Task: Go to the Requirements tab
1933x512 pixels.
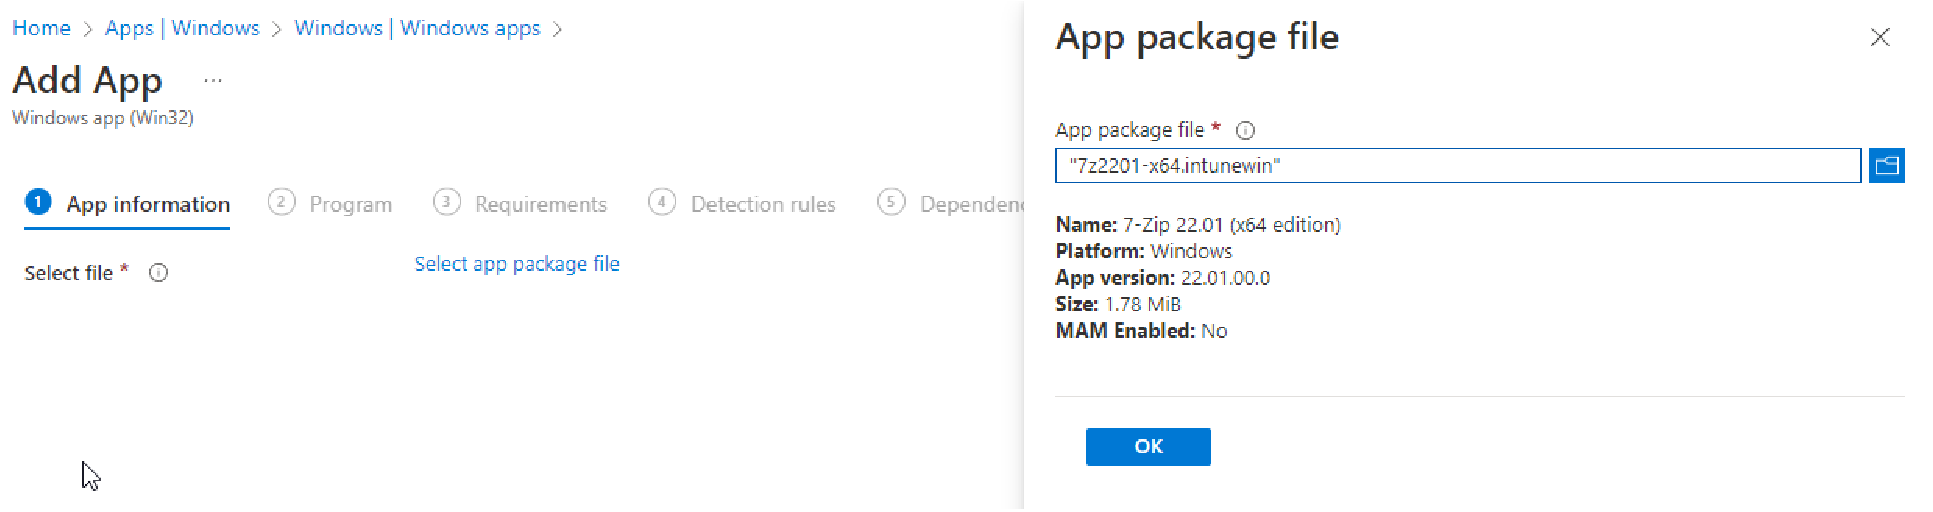Action: [540, 205]
